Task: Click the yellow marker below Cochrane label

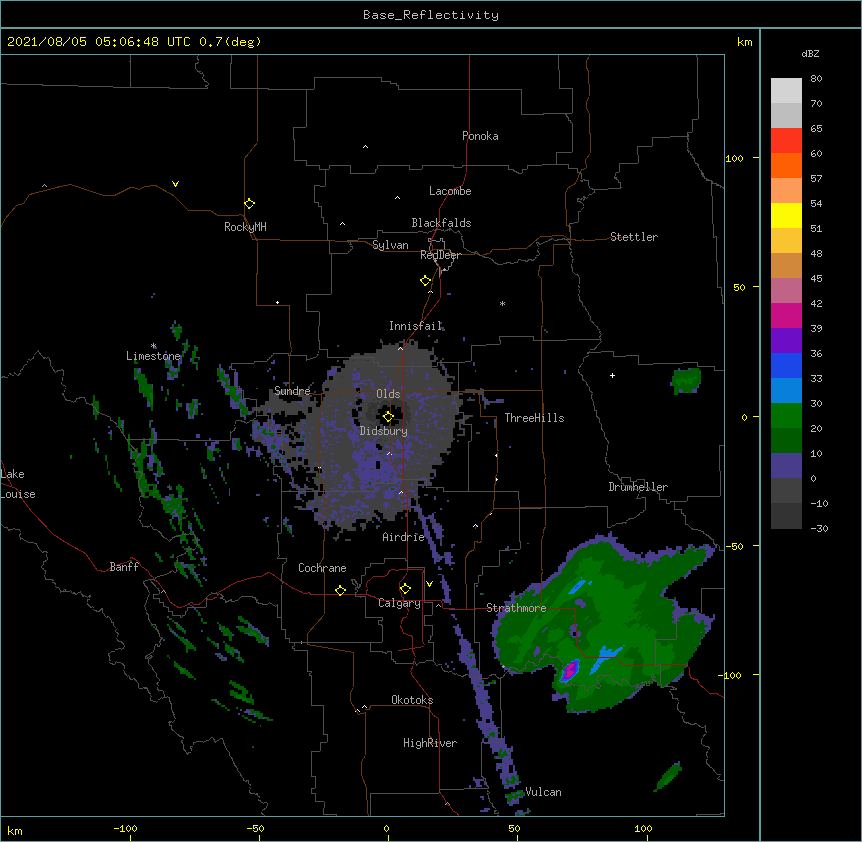Action: tap(340, 590)
